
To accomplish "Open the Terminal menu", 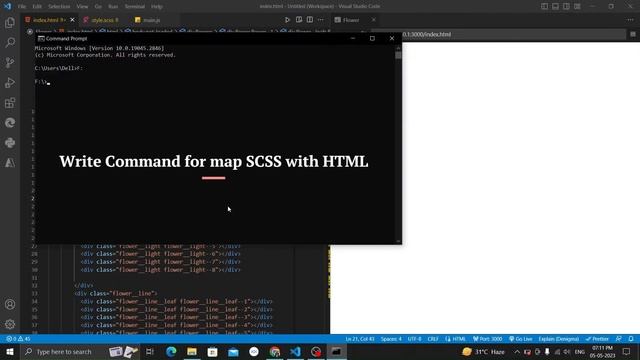I will [134, 7].
